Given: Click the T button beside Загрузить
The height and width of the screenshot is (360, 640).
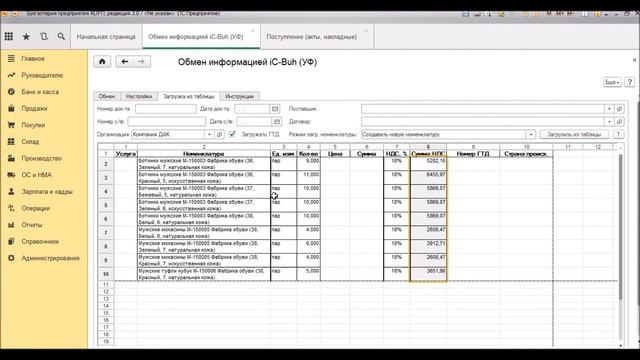Looking at the screenshot, I should pos(618,134).
